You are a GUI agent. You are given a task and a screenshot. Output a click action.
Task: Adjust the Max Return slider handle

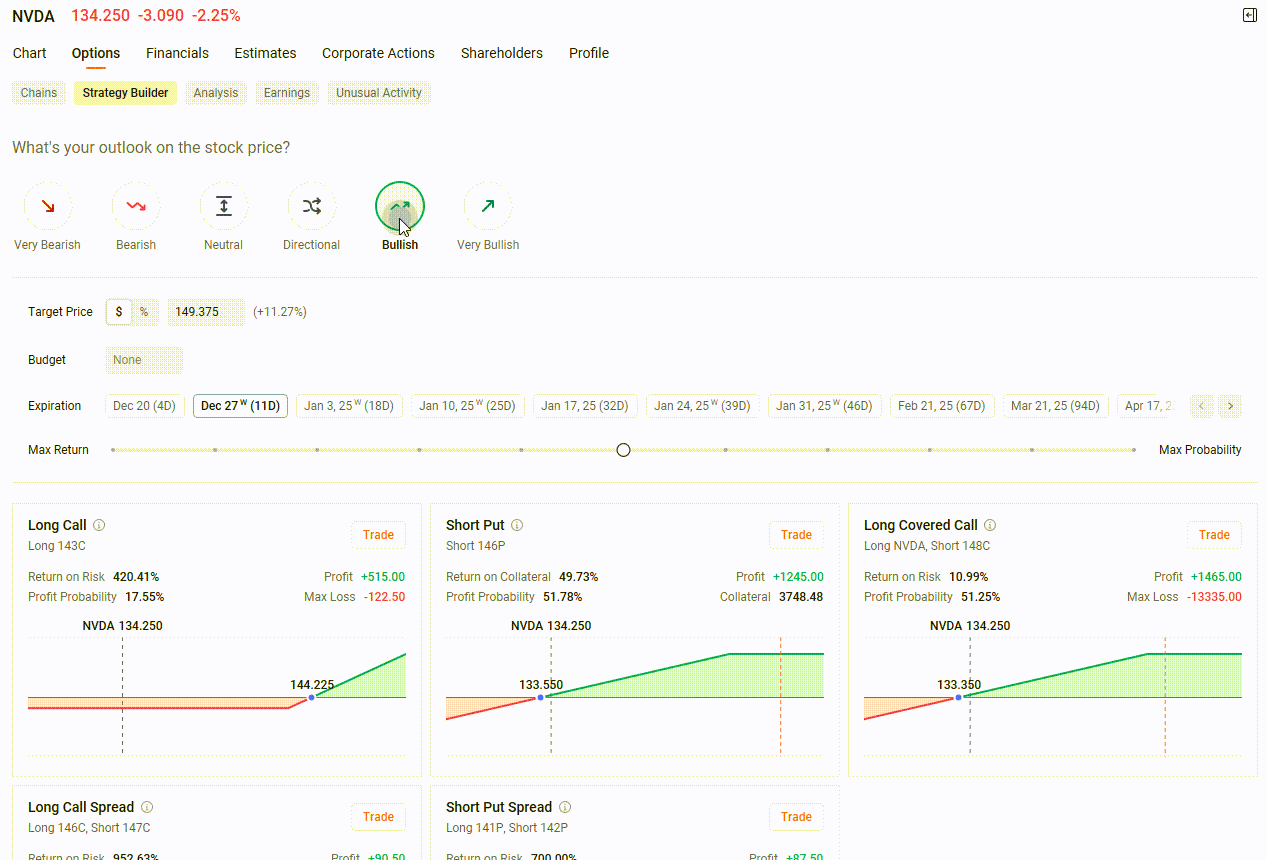623,450
